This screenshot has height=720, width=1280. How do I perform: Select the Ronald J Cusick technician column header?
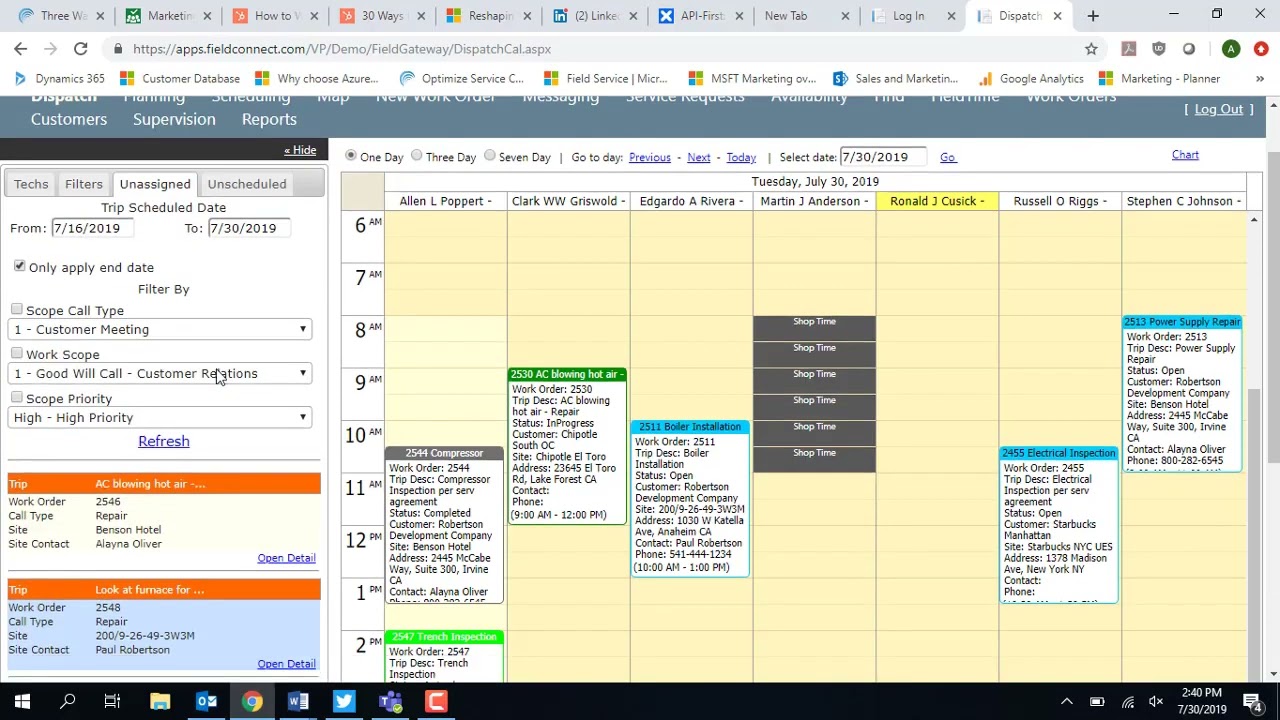click(x=937, y=201)
